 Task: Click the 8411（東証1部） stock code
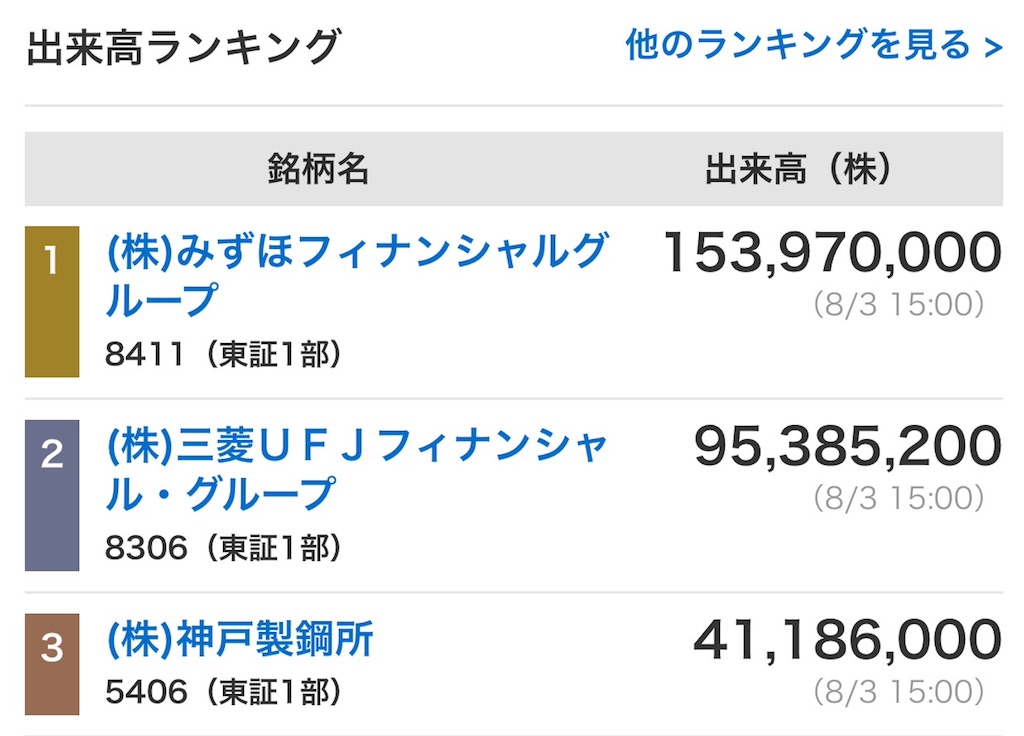(223, 355)
